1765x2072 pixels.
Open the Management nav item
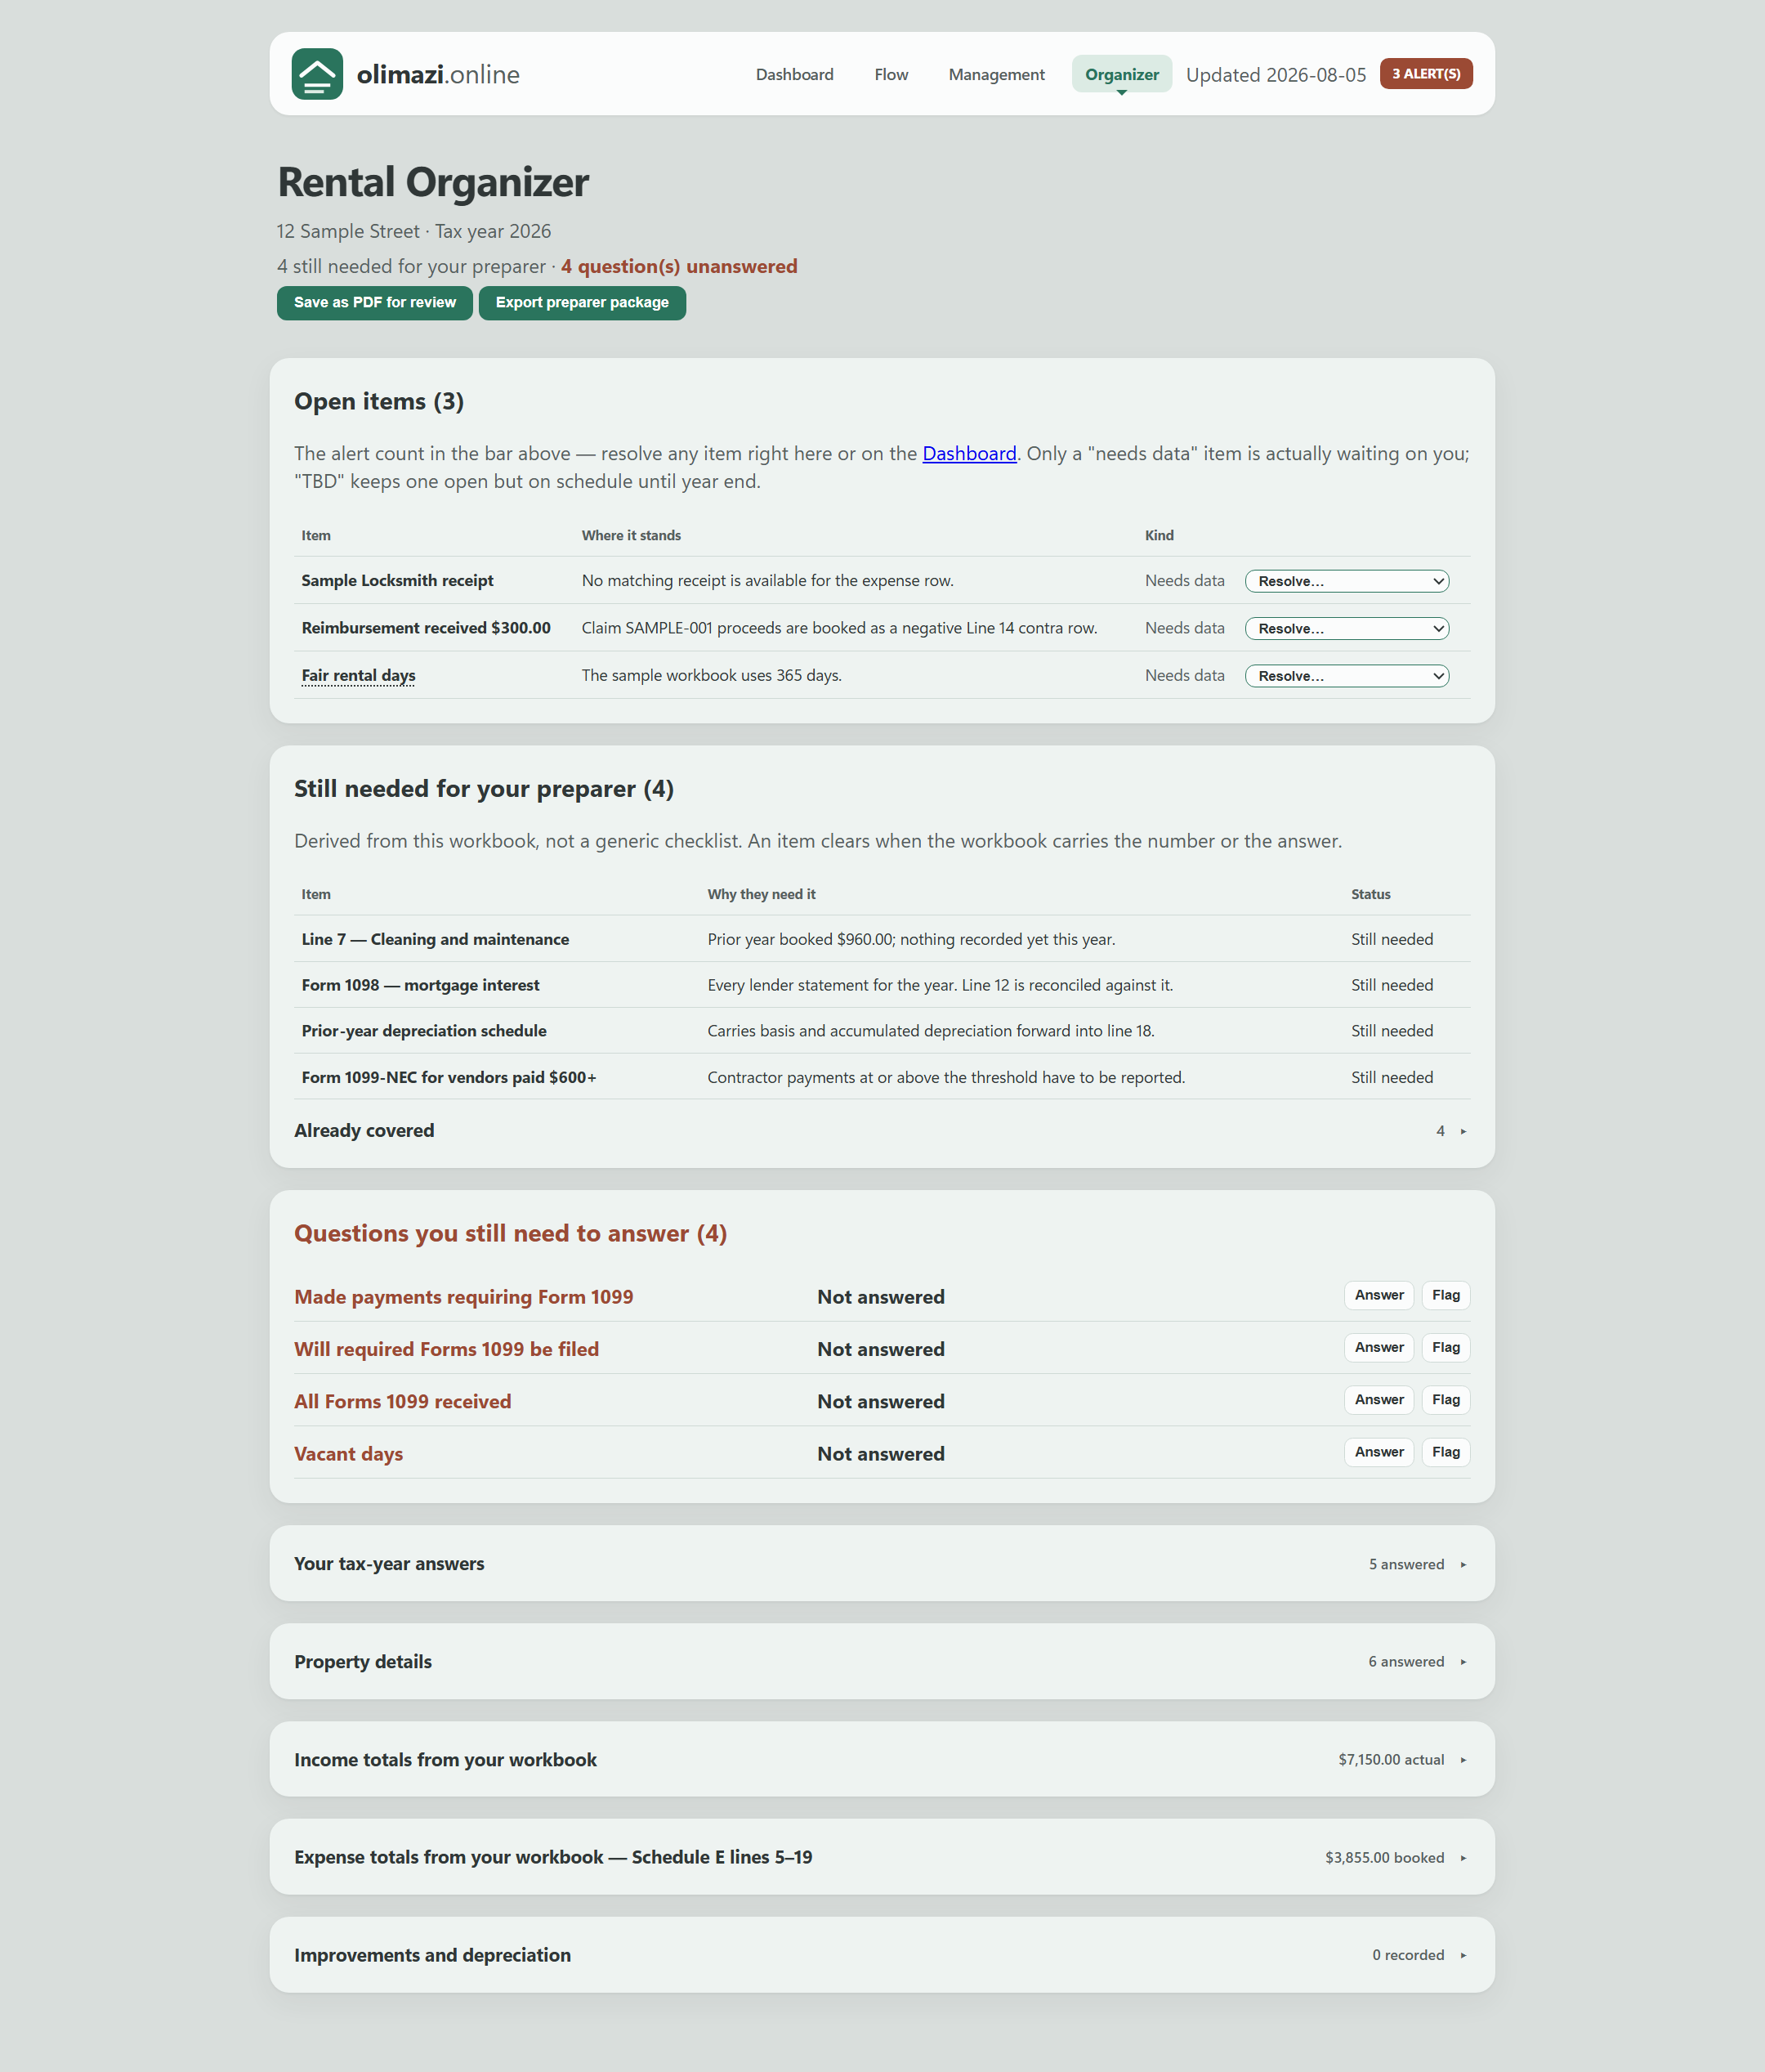pos(996,74)
